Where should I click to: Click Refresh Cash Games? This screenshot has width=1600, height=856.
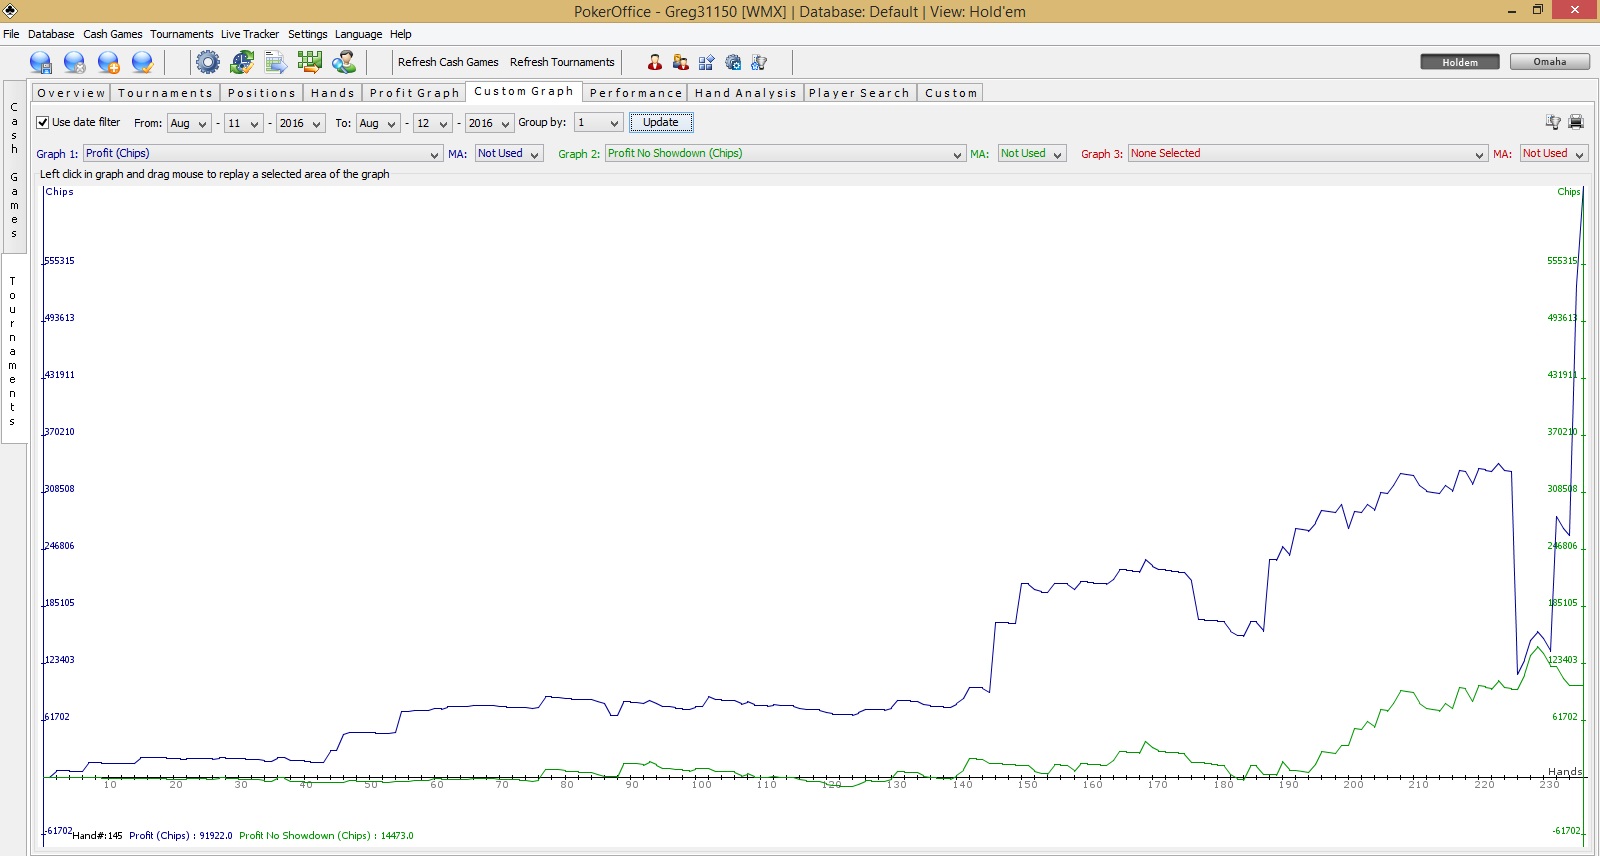coord(448,62)
